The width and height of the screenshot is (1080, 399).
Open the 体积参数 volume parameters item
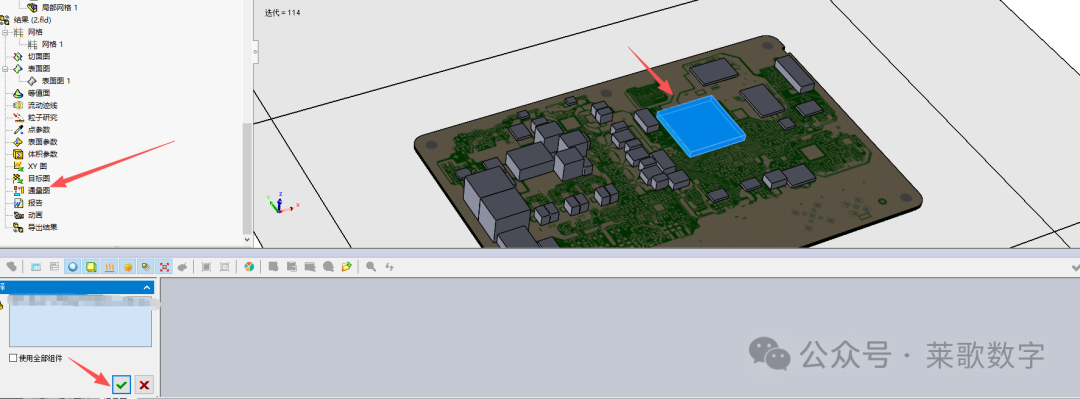(42, 154)
